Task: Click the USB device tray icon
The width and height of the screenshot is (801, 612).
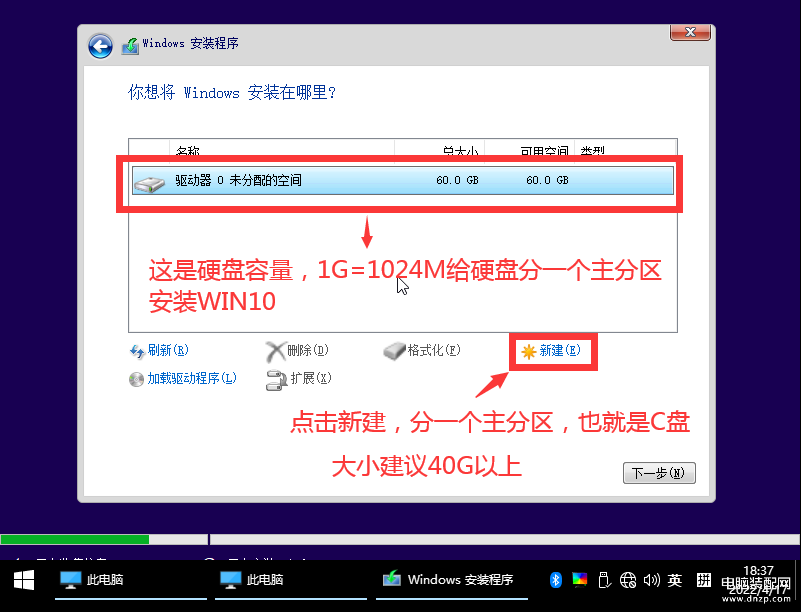Action: click(603, 580)
